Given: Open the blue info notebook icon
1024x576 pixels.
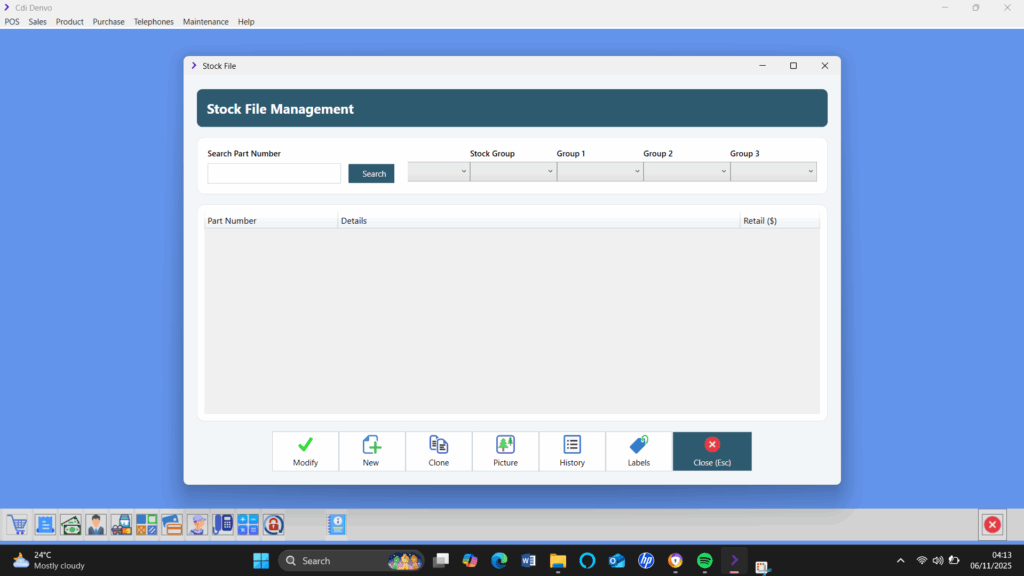Looking at the screenshot, I should 336,524.
